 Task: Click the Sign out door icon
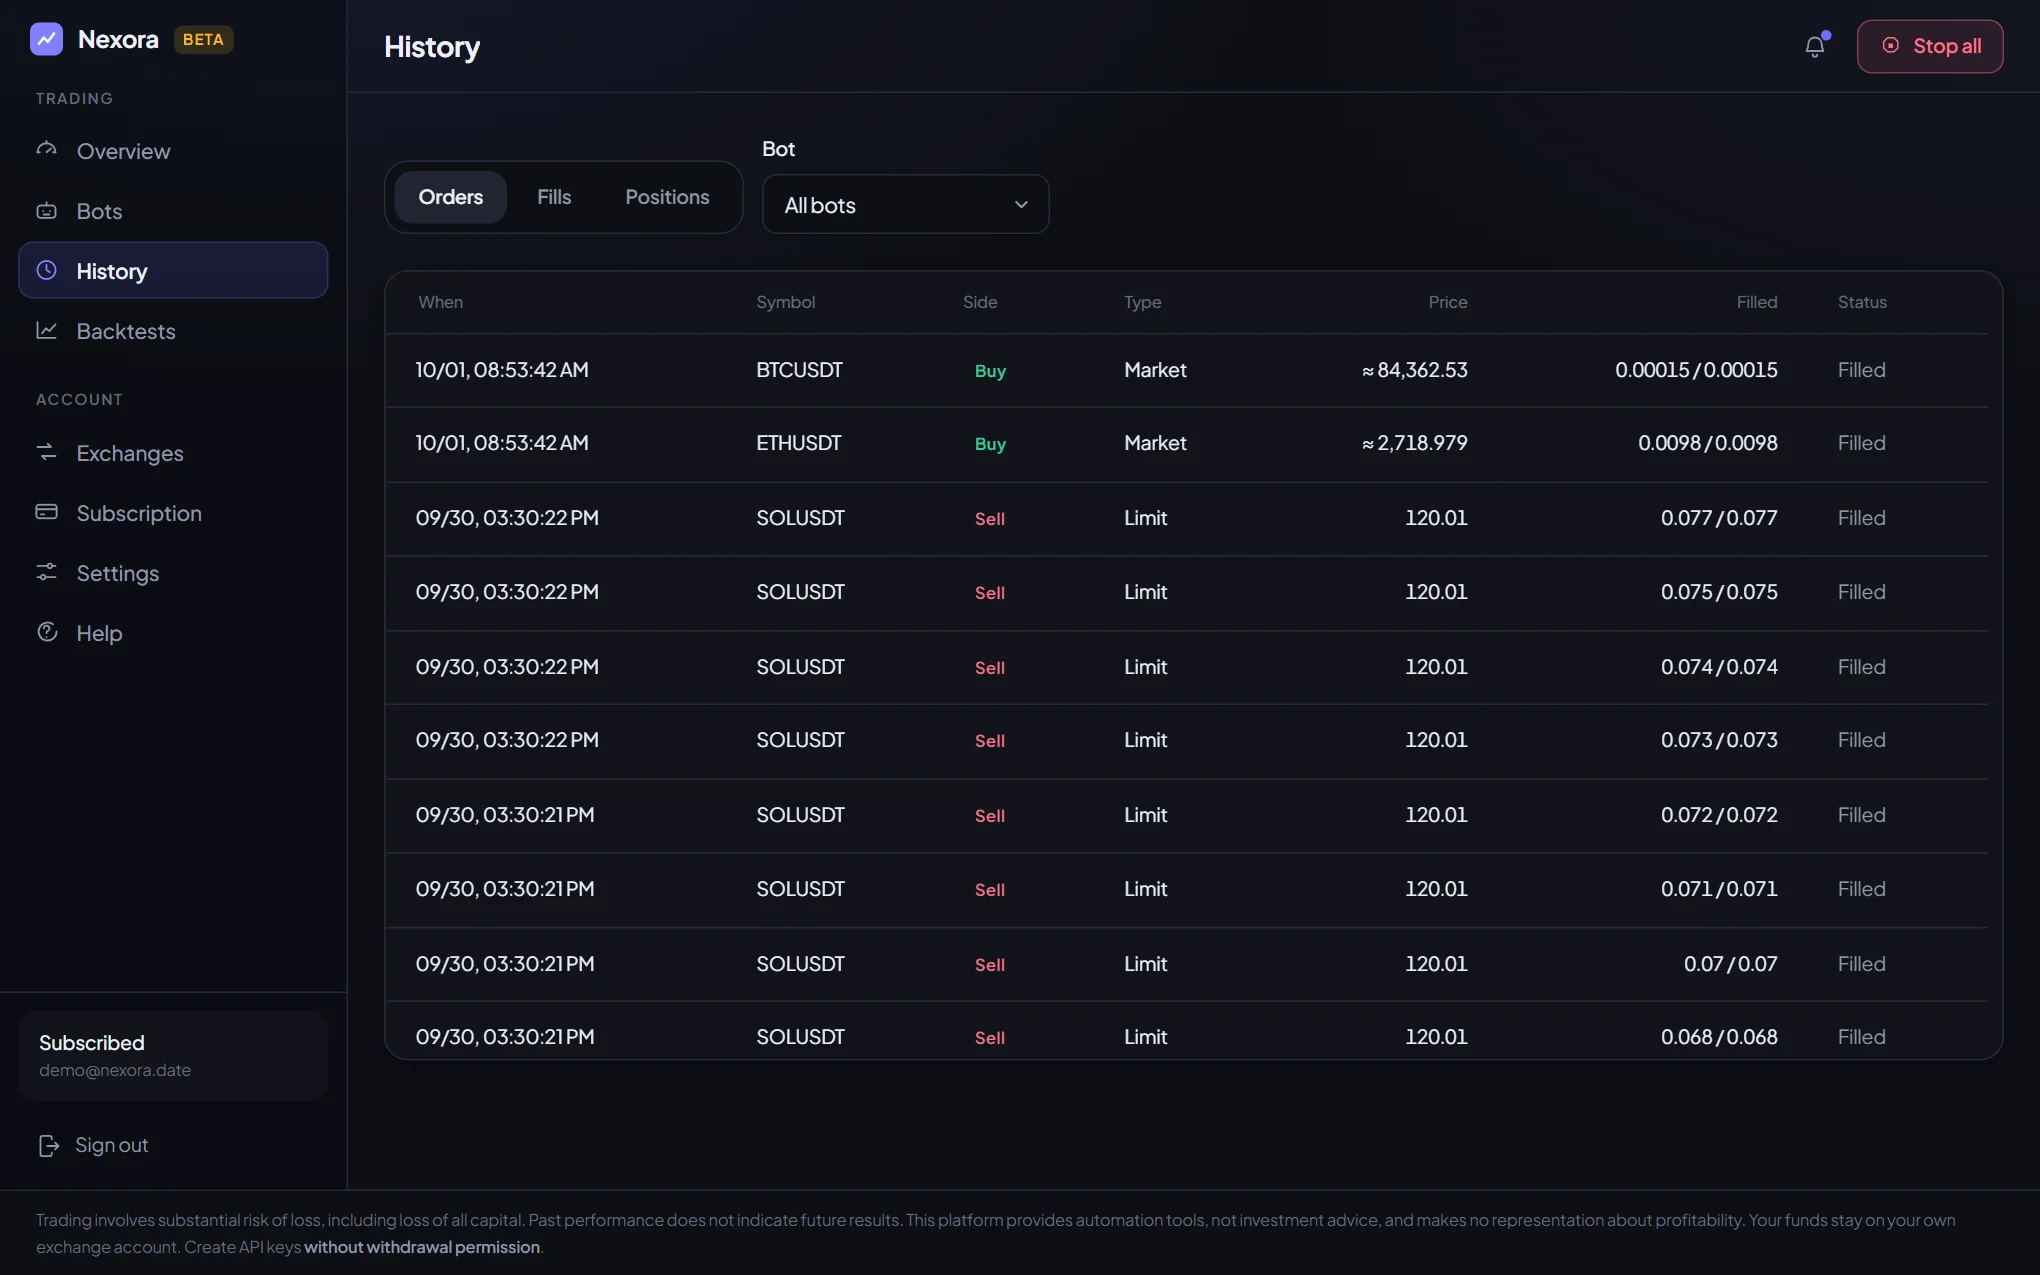(49, 1145)
